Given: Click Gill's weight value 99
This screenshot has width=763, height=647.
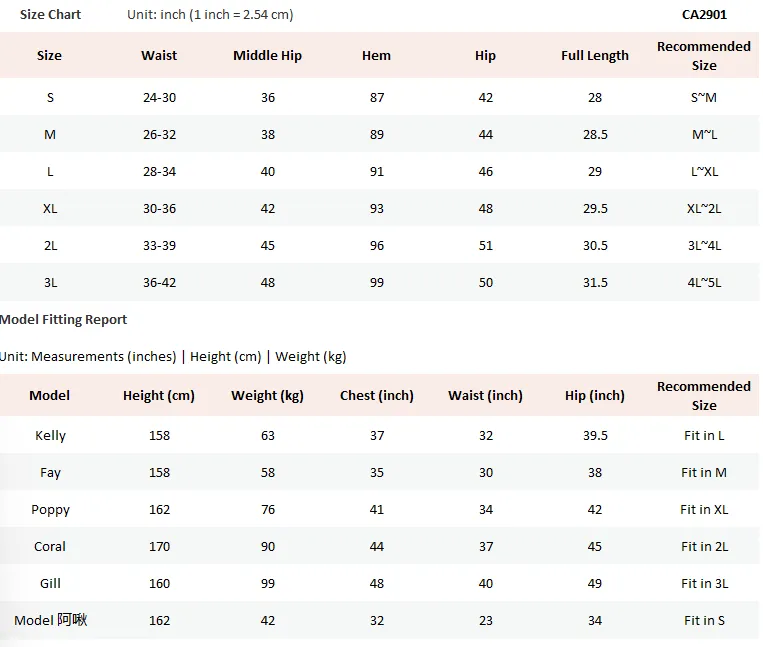Looking at the screenshot, I should pos(268,584).
